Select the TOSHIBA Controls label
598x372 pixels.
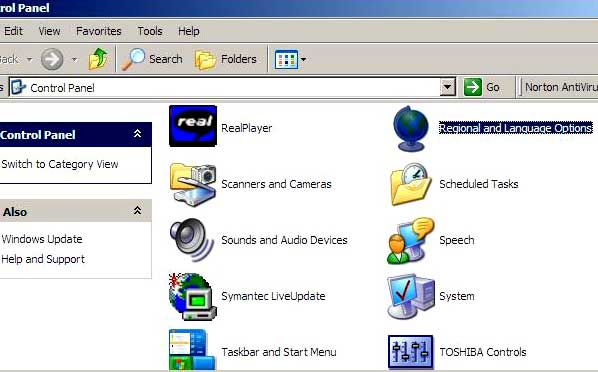click(x=482, y=352)
